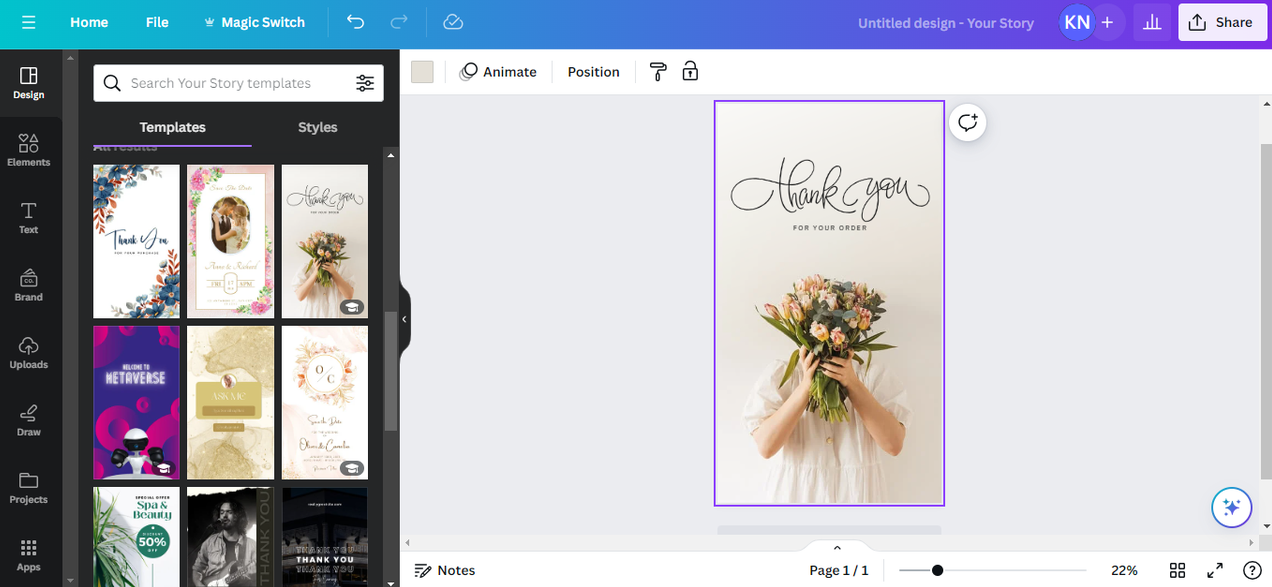The image size is (1272, 587).
Task: Click the Lock padlock icon
Action: 690,71
